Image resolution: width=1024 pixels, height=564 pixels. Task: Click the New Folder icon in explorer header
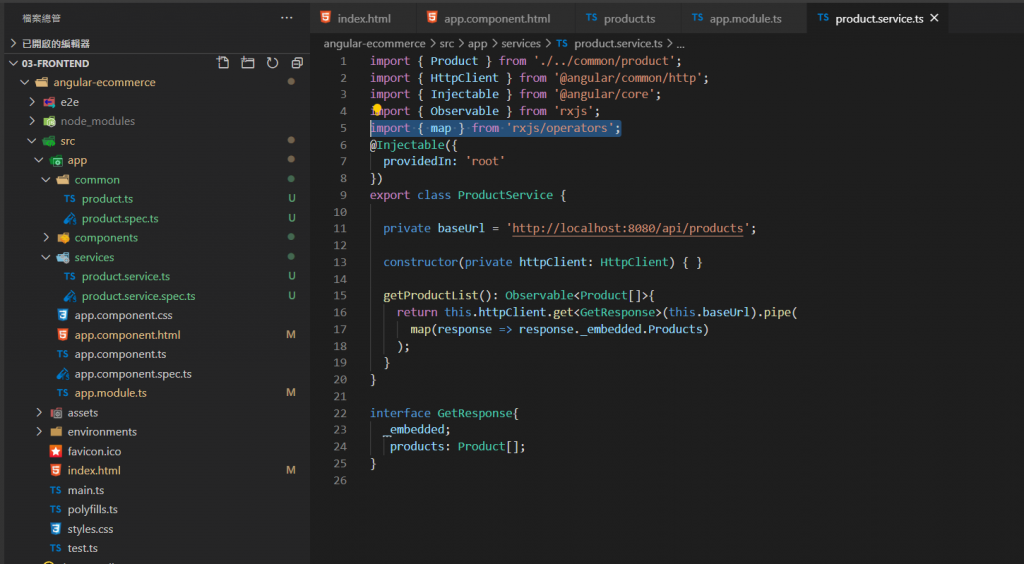tap(248, 63)
